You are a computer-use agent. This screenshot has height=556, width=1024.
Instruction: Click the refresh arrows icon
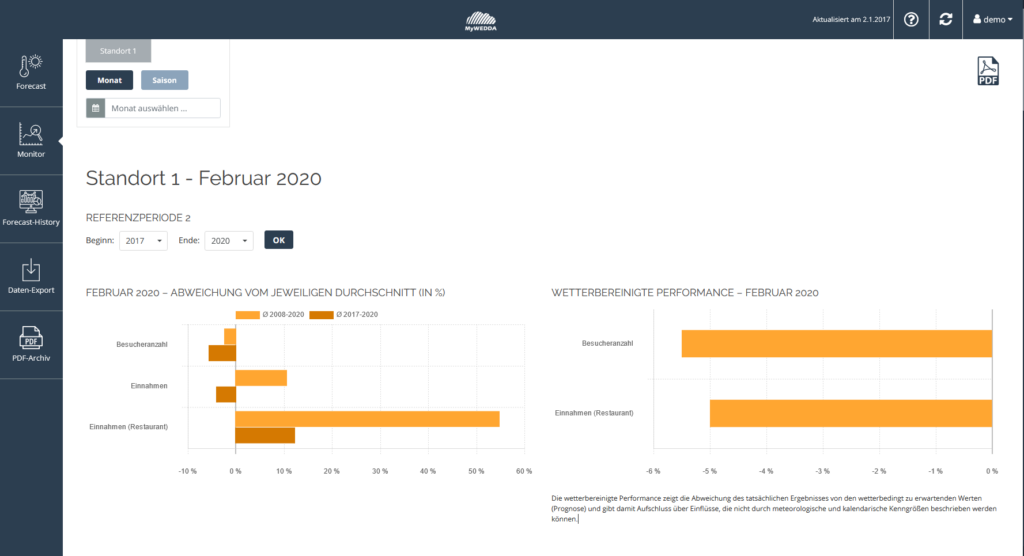[x=945, y=19]
